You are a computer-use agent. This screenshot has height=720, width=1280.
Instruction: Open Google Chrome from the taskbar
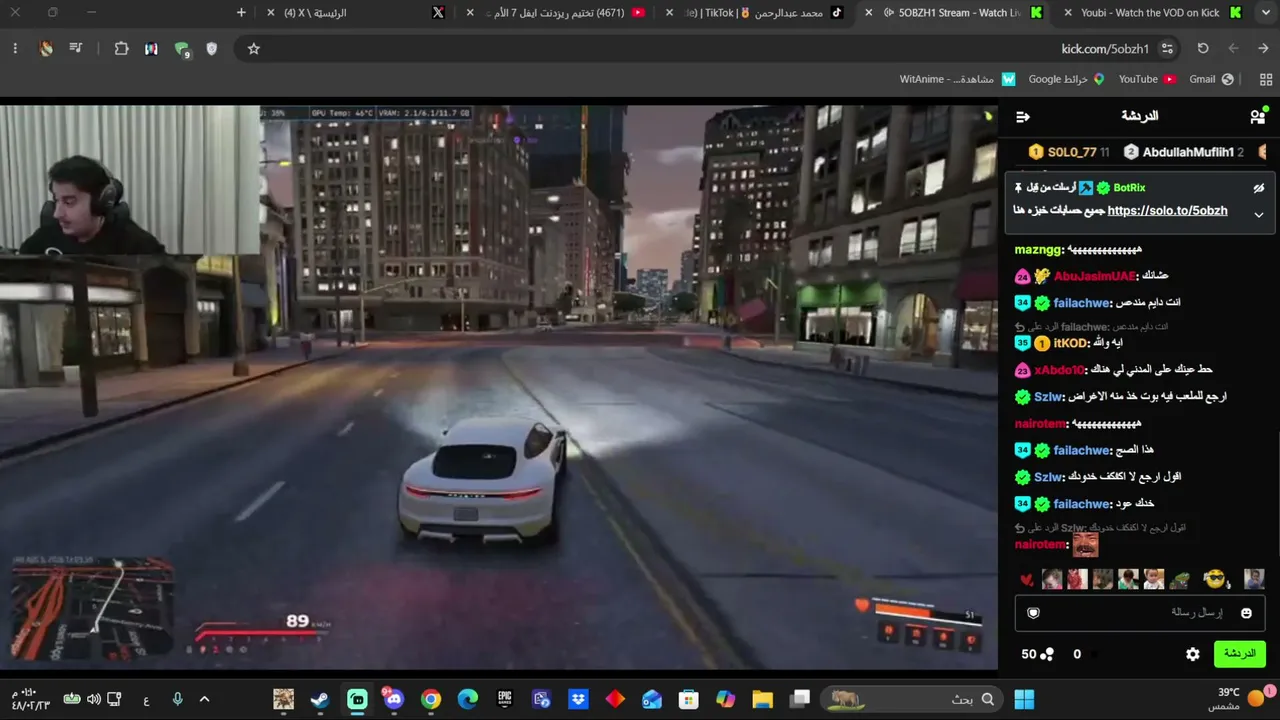coord(431,699)
